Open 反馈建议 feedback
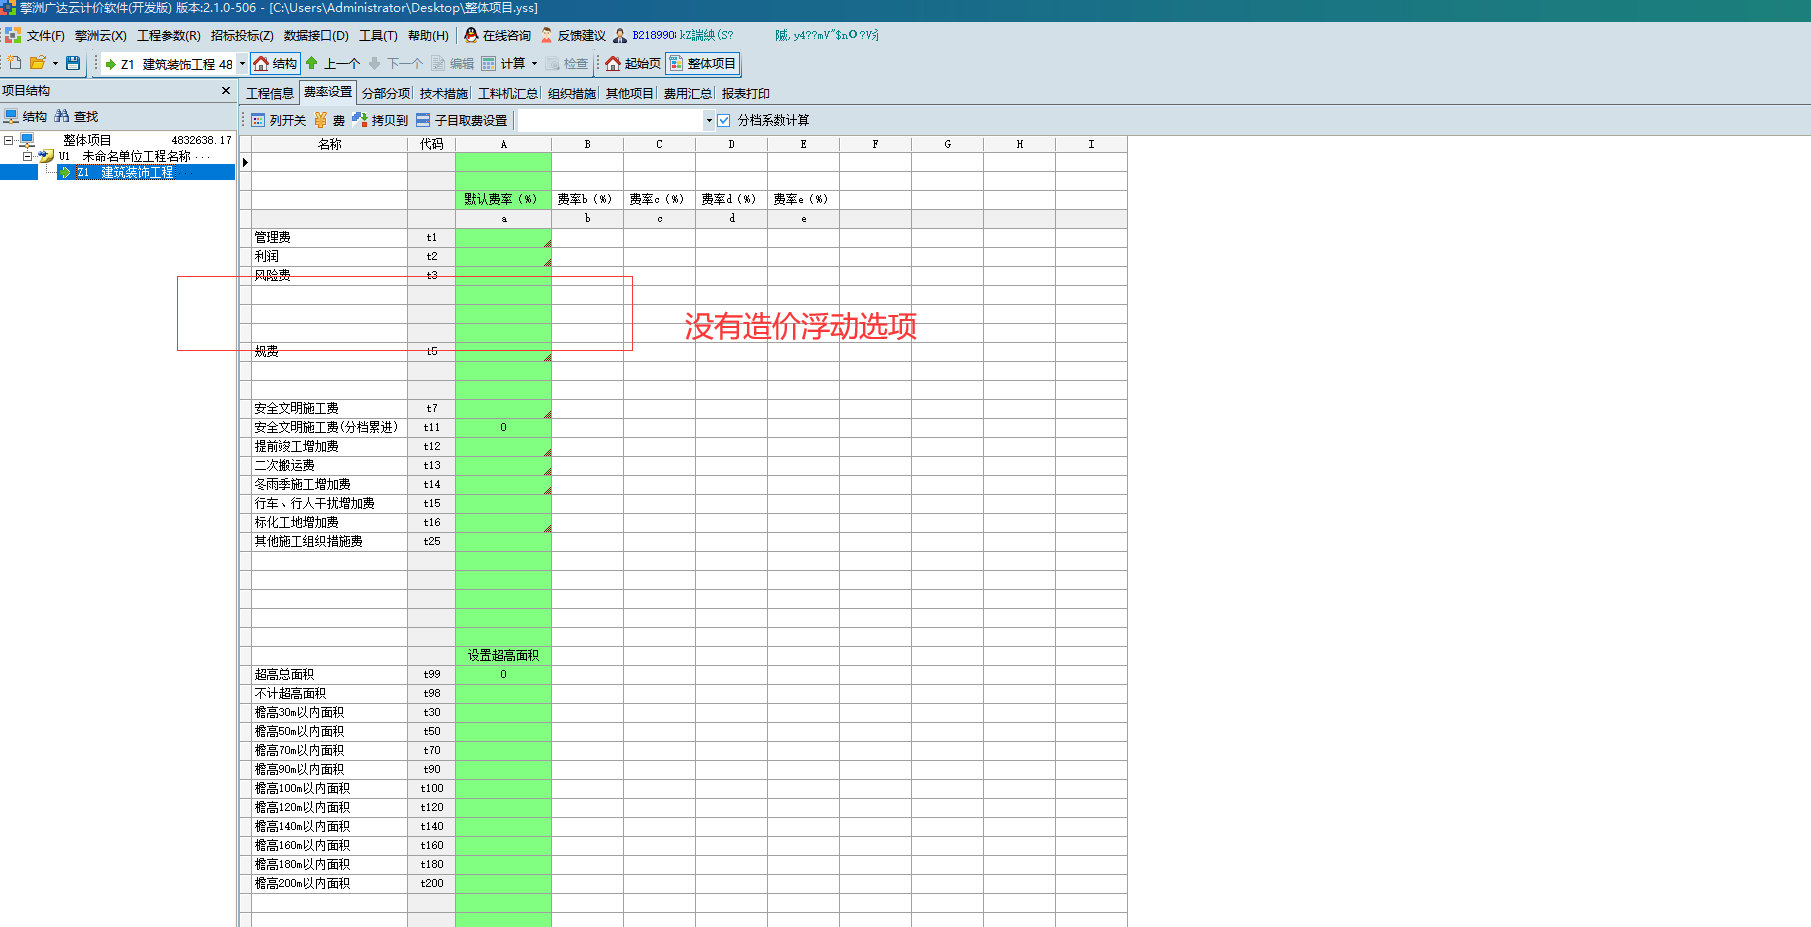 coord(573,36)
